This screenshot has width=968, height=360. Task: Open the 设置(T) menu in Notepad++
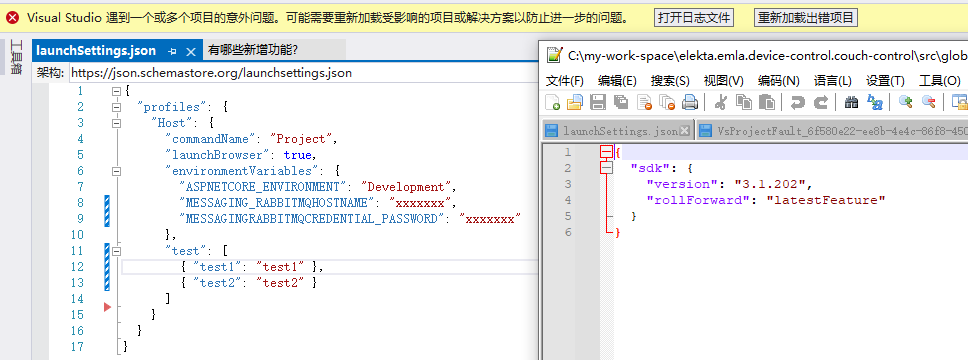885,81
